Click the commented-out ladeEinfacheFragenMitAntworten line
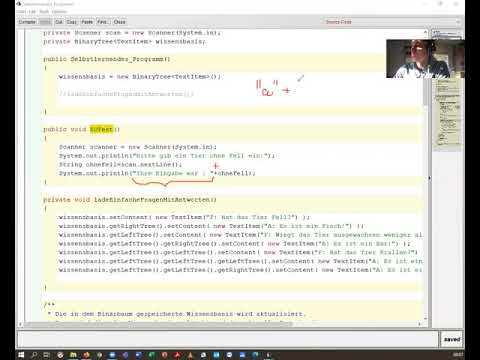The width and height of the screenshot is (480, 360). pyautogui.click(x=126, y=94)
